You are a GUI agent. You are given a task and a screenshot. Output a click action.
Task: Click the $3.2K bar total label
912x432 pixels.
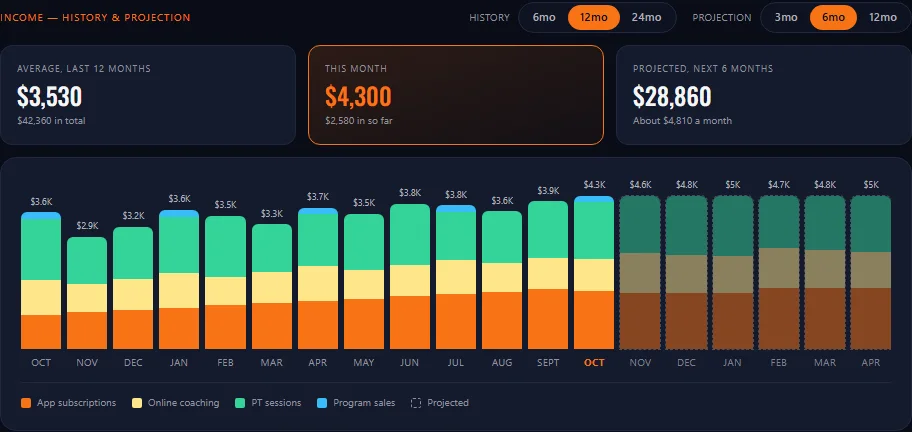(133, 216)
